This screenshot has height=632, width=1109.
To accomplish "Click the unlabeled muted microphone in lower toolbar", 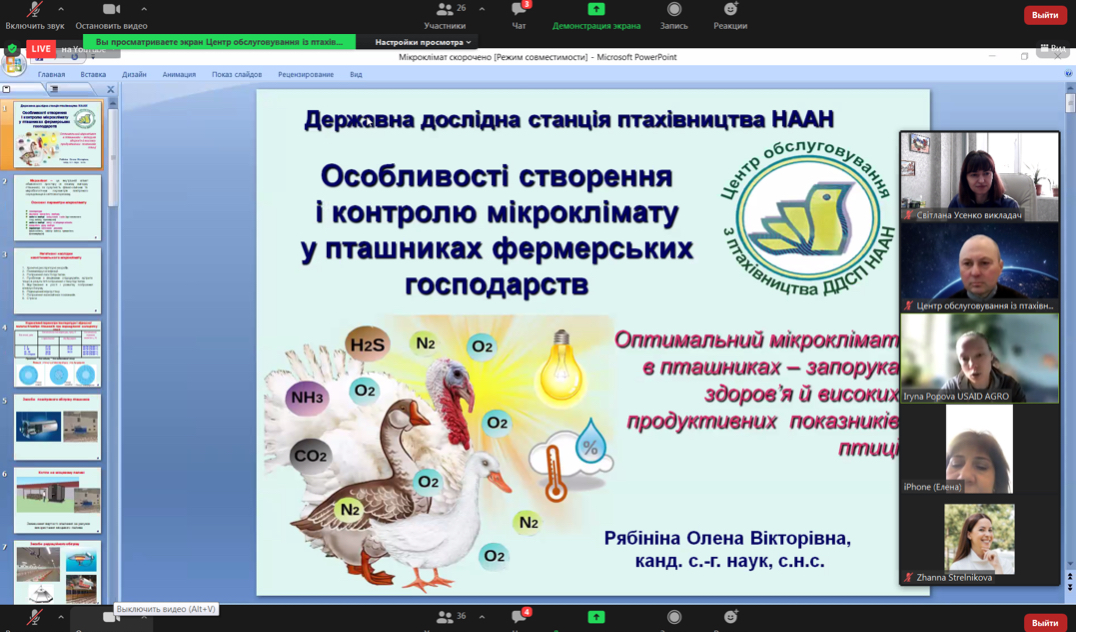I will point(34,617).
